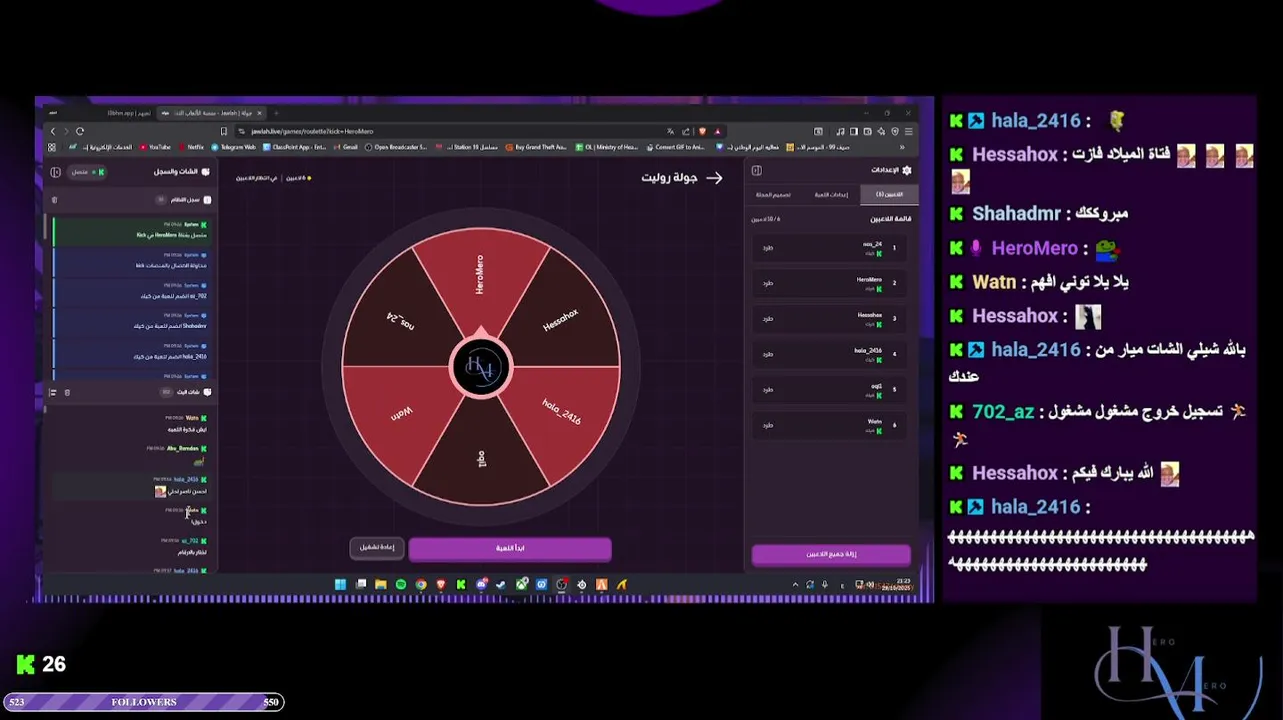The width and height of the screenshot is (1283, 720).
Task: Expand the bookmarks overflow chevron
Action: [903, 147]
